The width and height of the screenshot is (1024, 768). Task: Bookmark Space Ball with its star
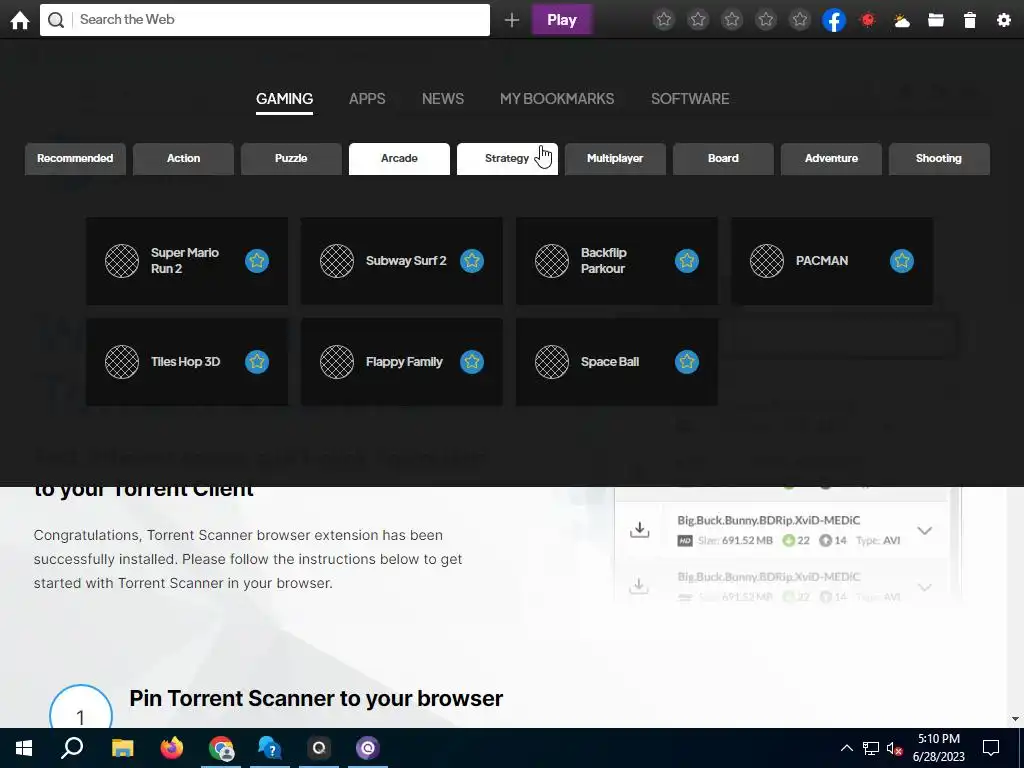(687, 362)
